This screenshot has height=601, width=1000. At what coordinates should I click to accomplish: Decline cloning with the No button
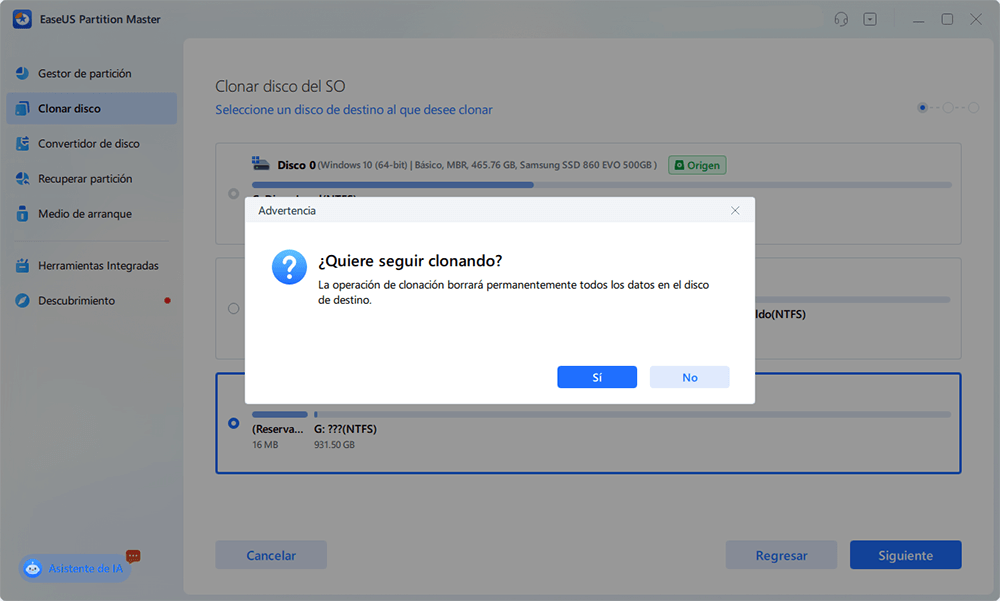click(x=689, y=377)
